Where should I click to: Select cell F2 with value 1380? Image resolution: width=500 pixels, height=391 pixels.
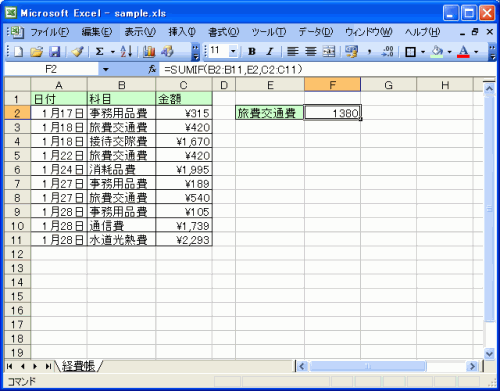(x=332, y=113)
